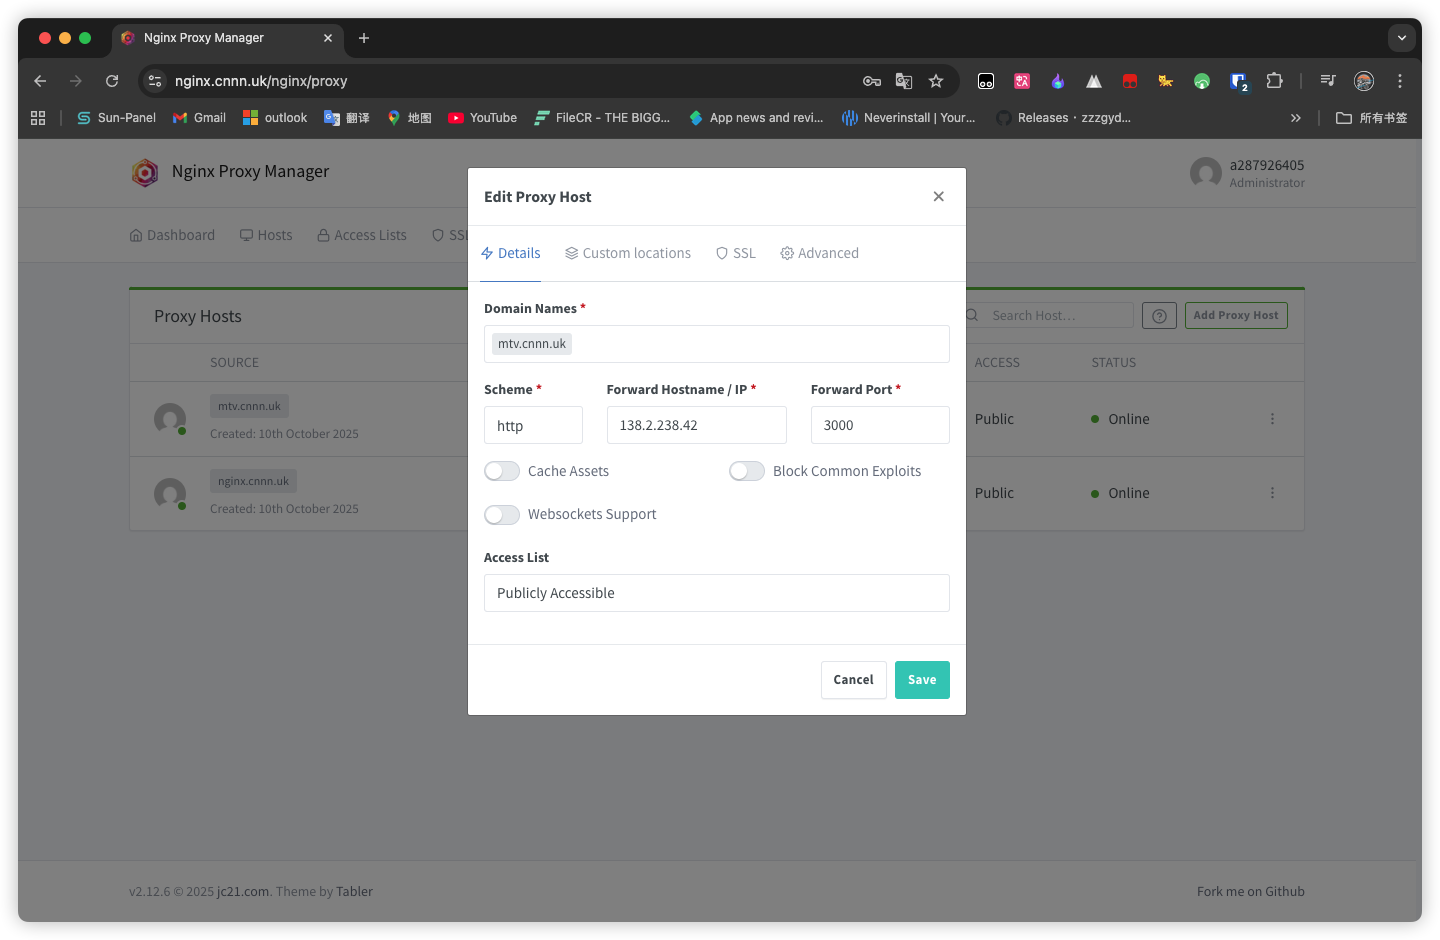1440x940 pixels.
Task: Turn on Block Common Exploits
Action: pos(747,471)
